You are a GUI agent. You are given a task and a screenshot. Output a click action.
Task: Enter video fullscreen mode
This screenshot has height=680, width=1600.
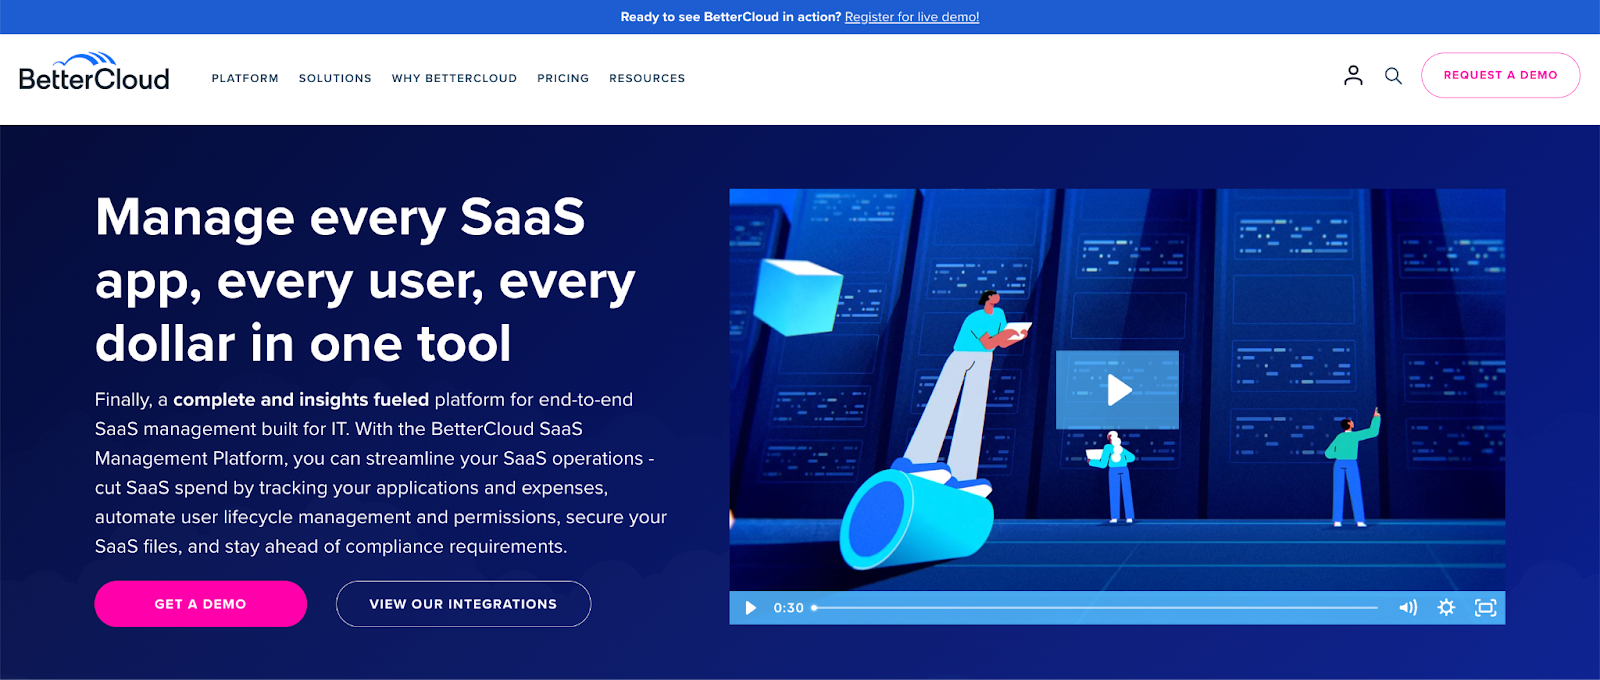[1486, 608]
